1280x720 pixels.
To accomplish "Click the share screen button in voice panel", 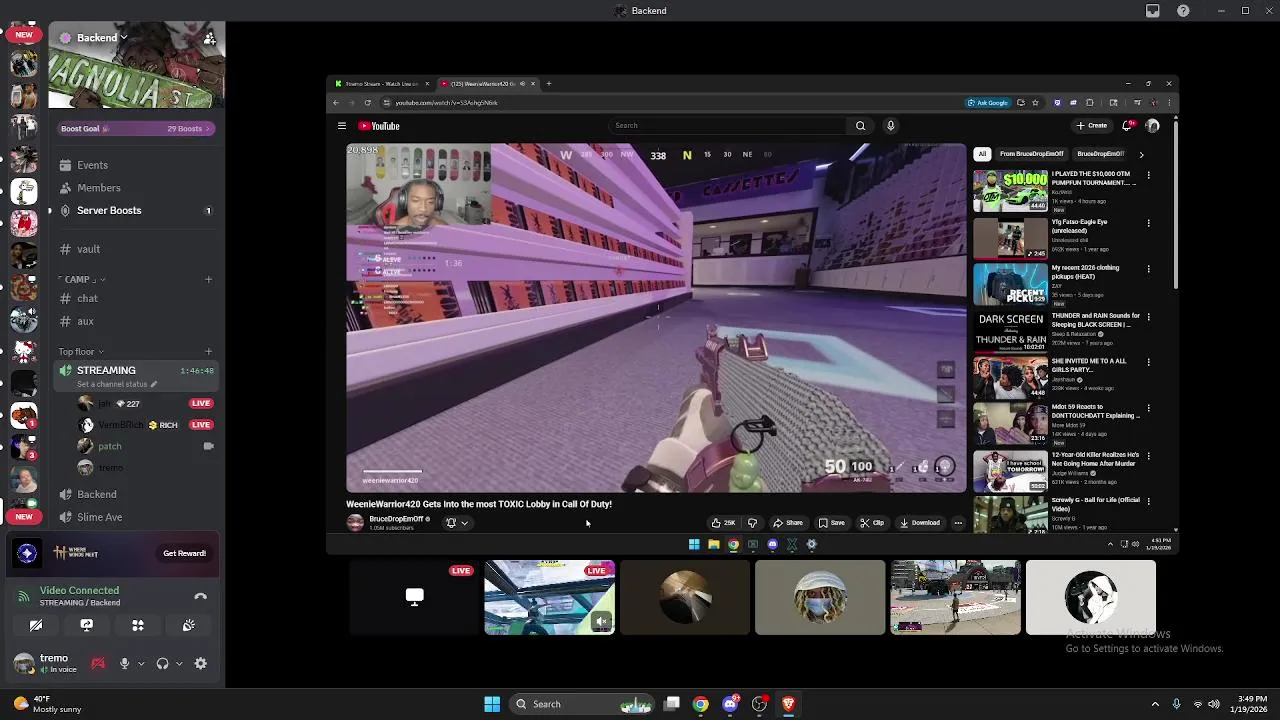I will click(87, 625).
